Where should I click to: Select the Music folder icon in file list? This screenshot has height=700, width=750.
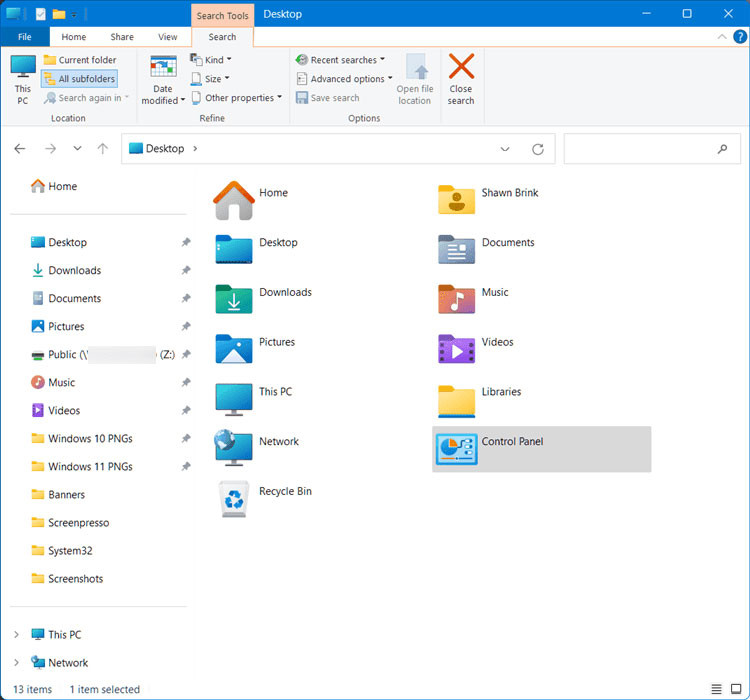(x=456, y=300)
